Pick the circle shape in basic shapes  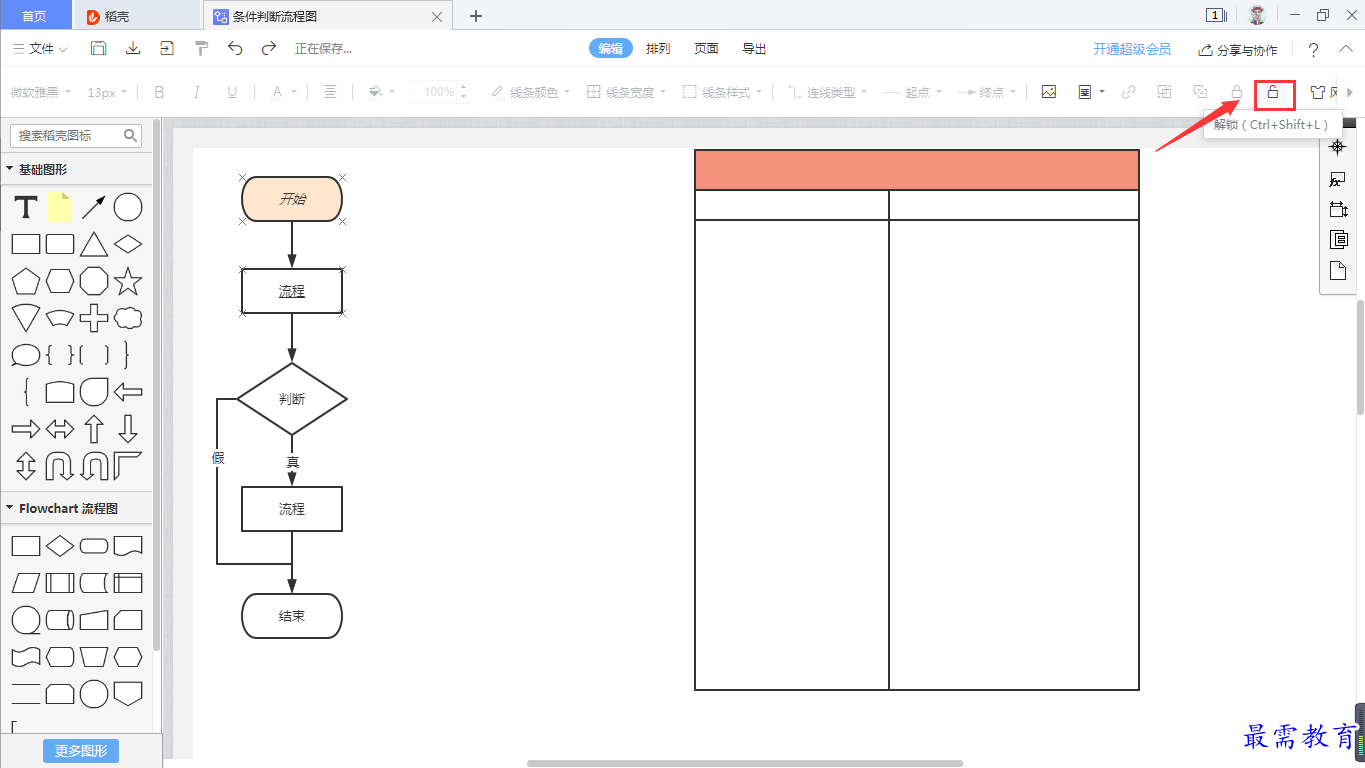tap(128, 208)
